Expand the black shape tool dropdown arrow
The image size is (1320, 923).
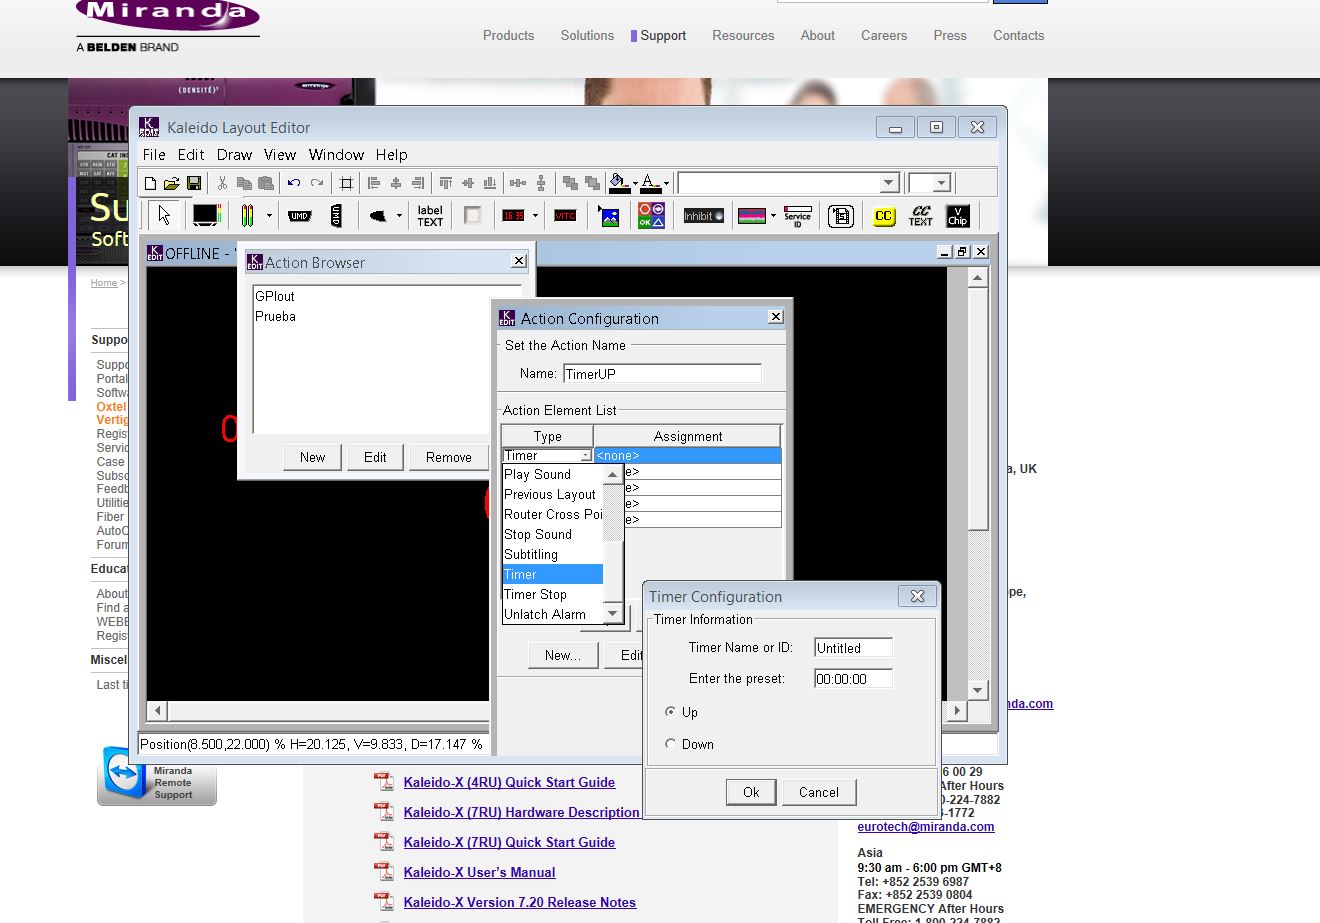[398, 215]
